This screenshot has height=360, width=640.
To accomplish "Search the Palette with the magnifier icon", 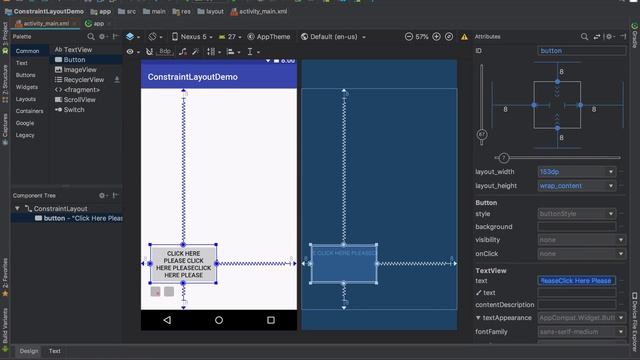I will [91, 37].
